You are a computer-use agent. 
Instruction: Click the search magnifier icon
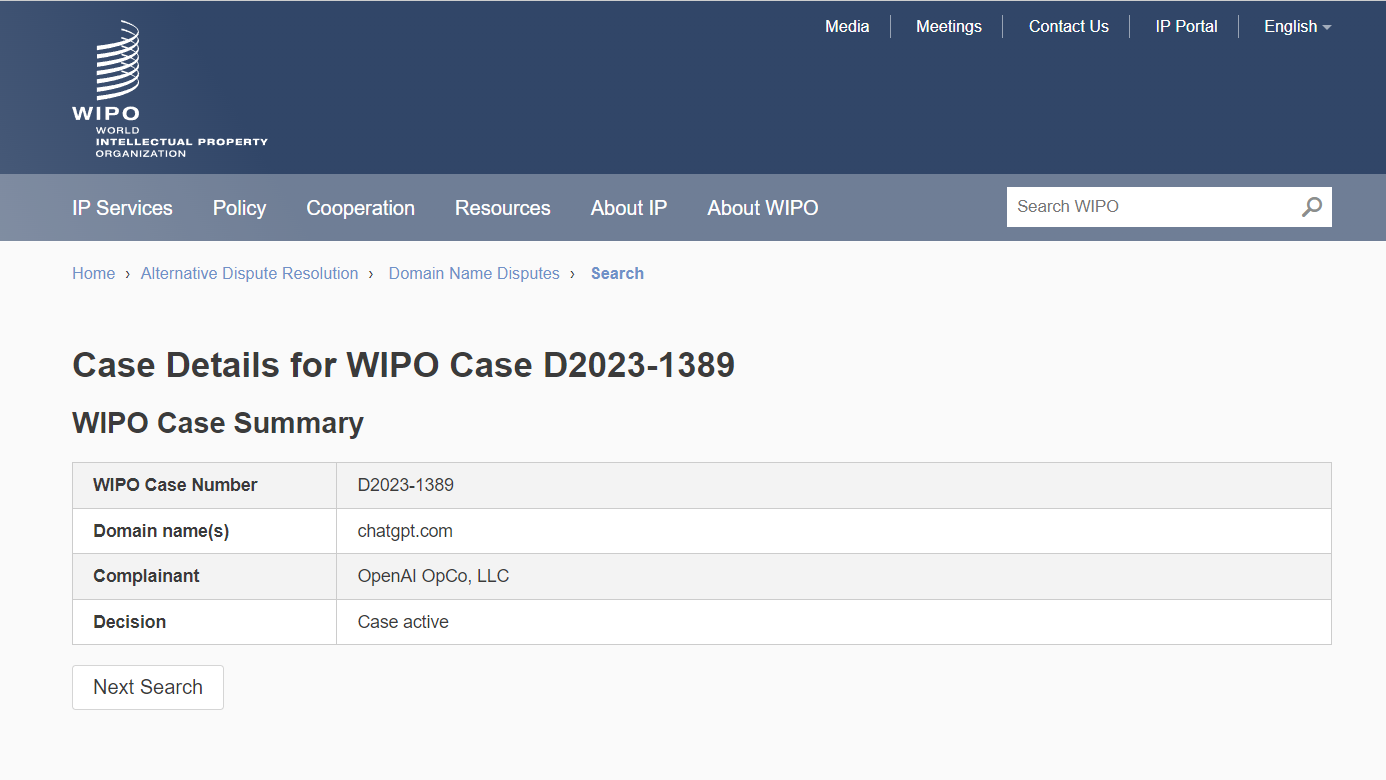1311,207
